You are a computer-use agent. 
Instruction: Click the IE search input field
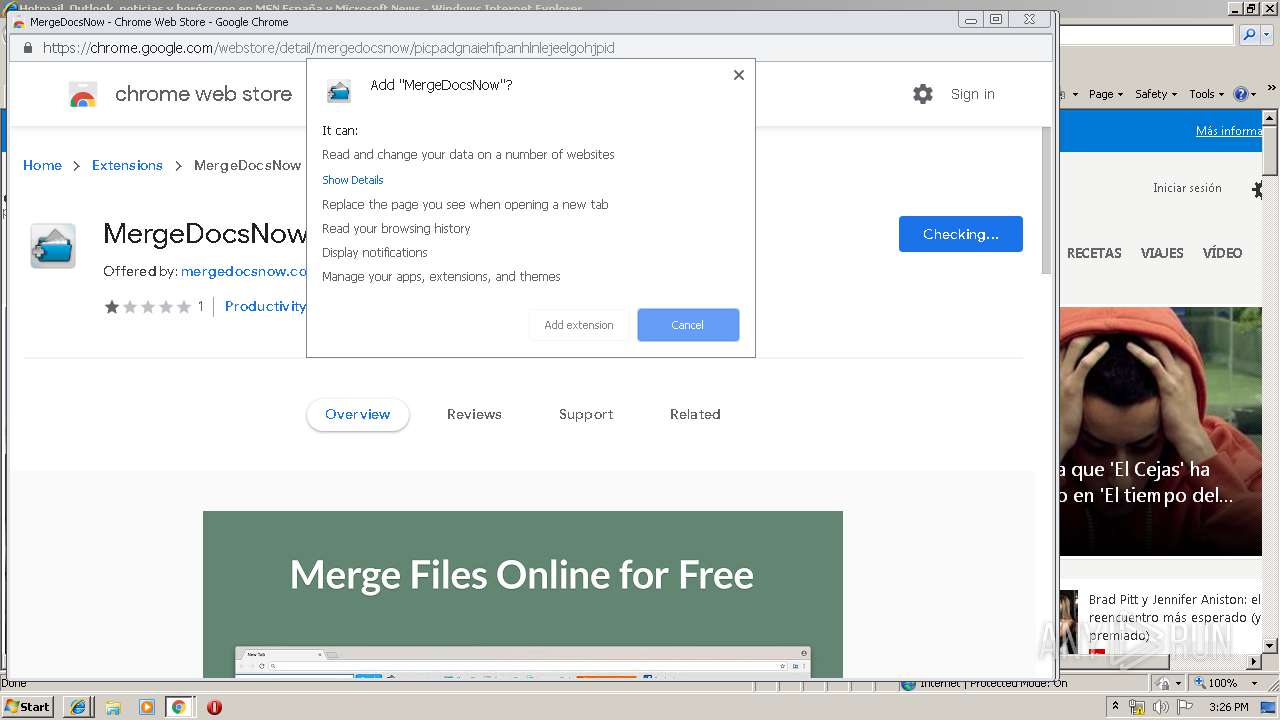coord(1147,35)
